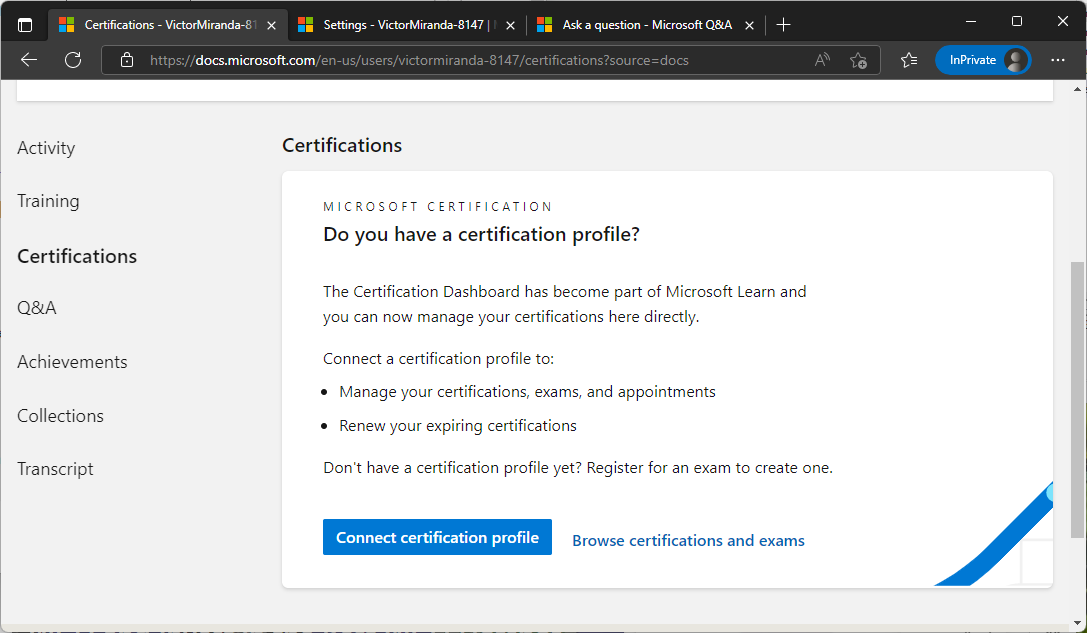This screenshot has width=1087, height=633.
Task: Open Read aloud with the A icon
Action: click(821, 60)
